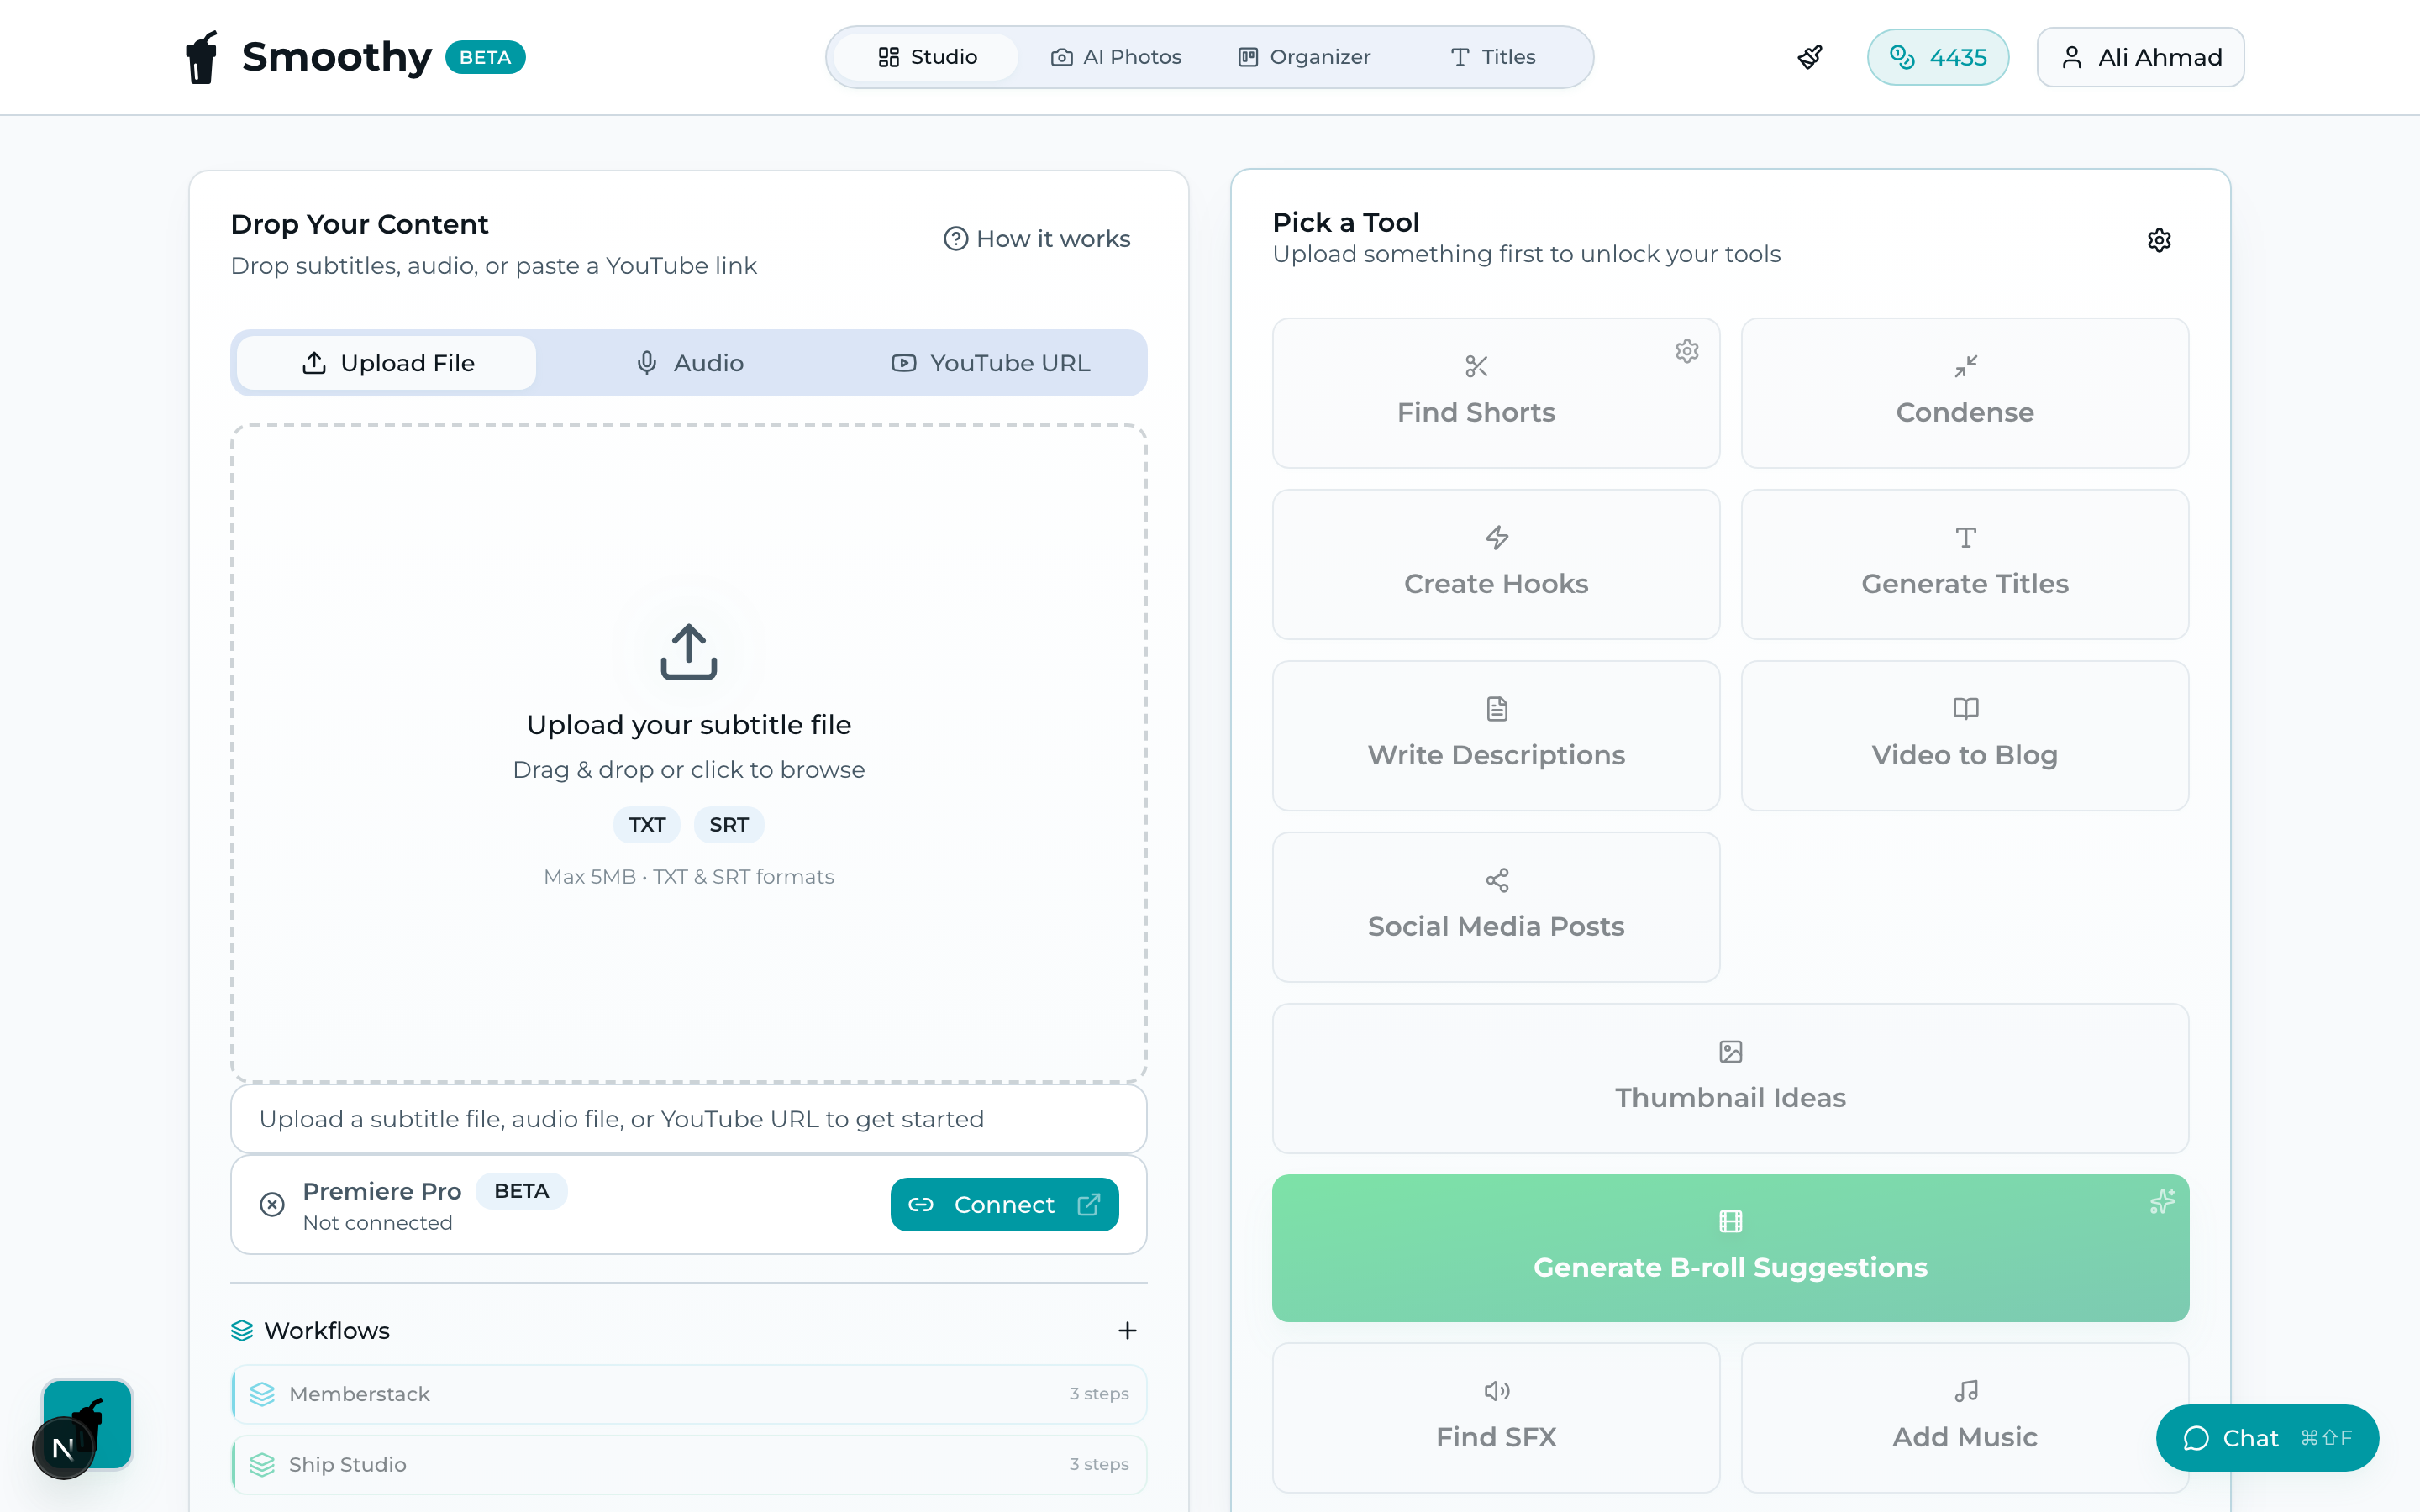Click the round N badge icon
The height and width of the screenshot is (1512, 2420).
(63, 1448)
